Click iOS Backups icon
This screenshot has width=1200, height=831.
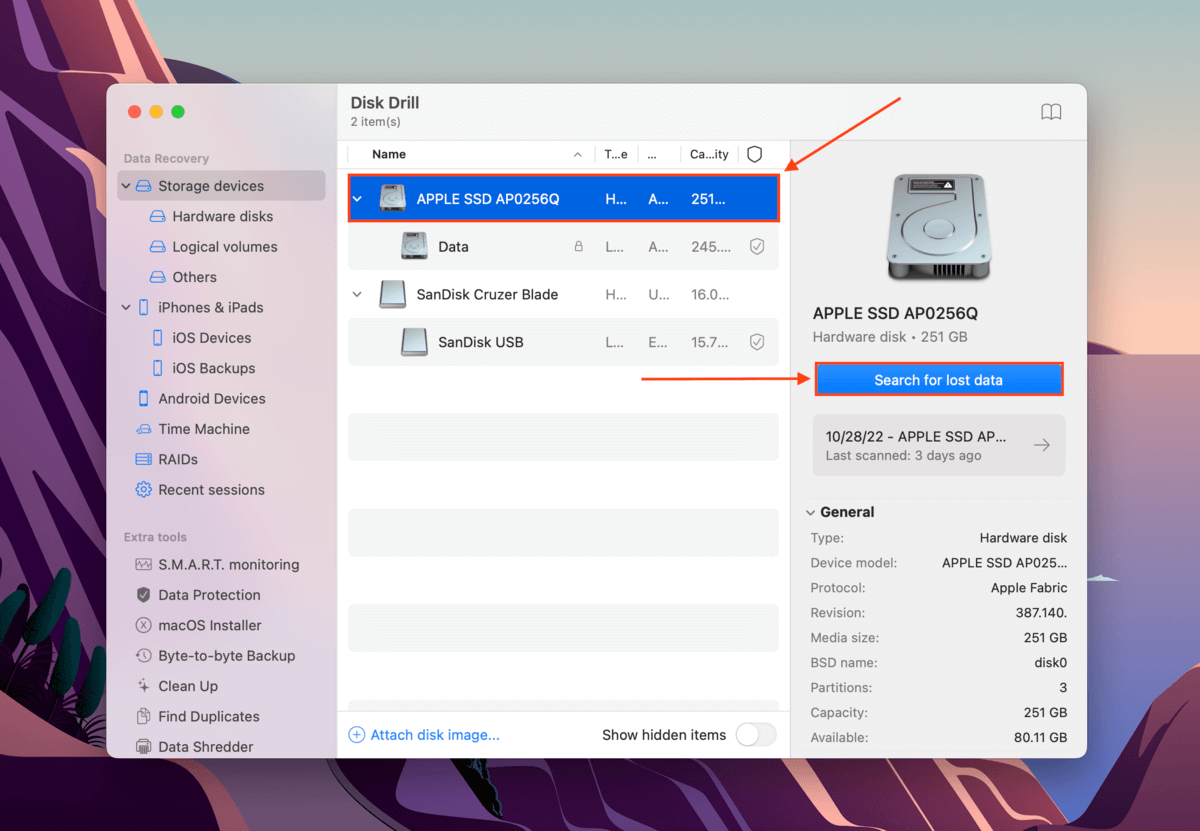[x=157, y=368]
